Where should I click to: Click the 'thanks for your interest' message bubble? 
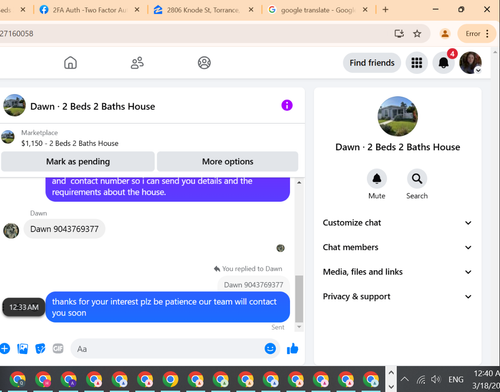pos(167,307)
